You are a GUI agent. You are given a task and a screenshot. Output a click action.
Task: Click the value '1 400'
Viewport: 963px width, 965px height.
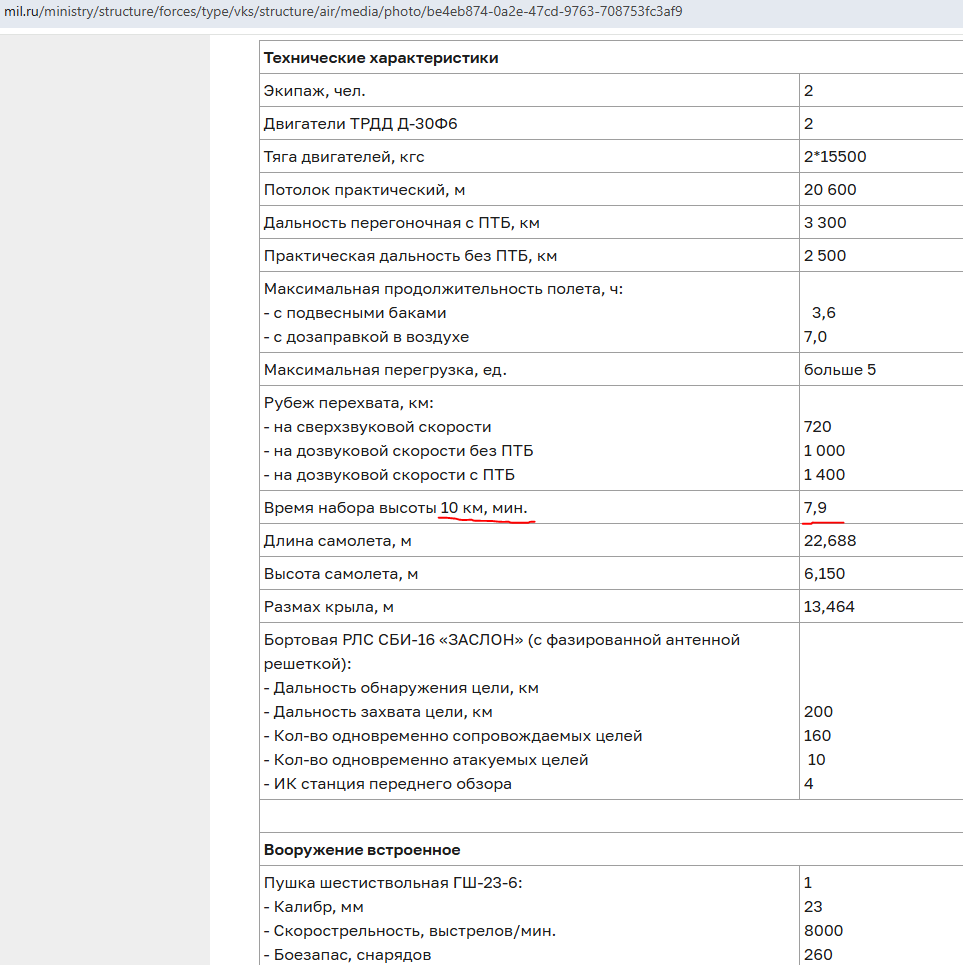coord(825,475)
